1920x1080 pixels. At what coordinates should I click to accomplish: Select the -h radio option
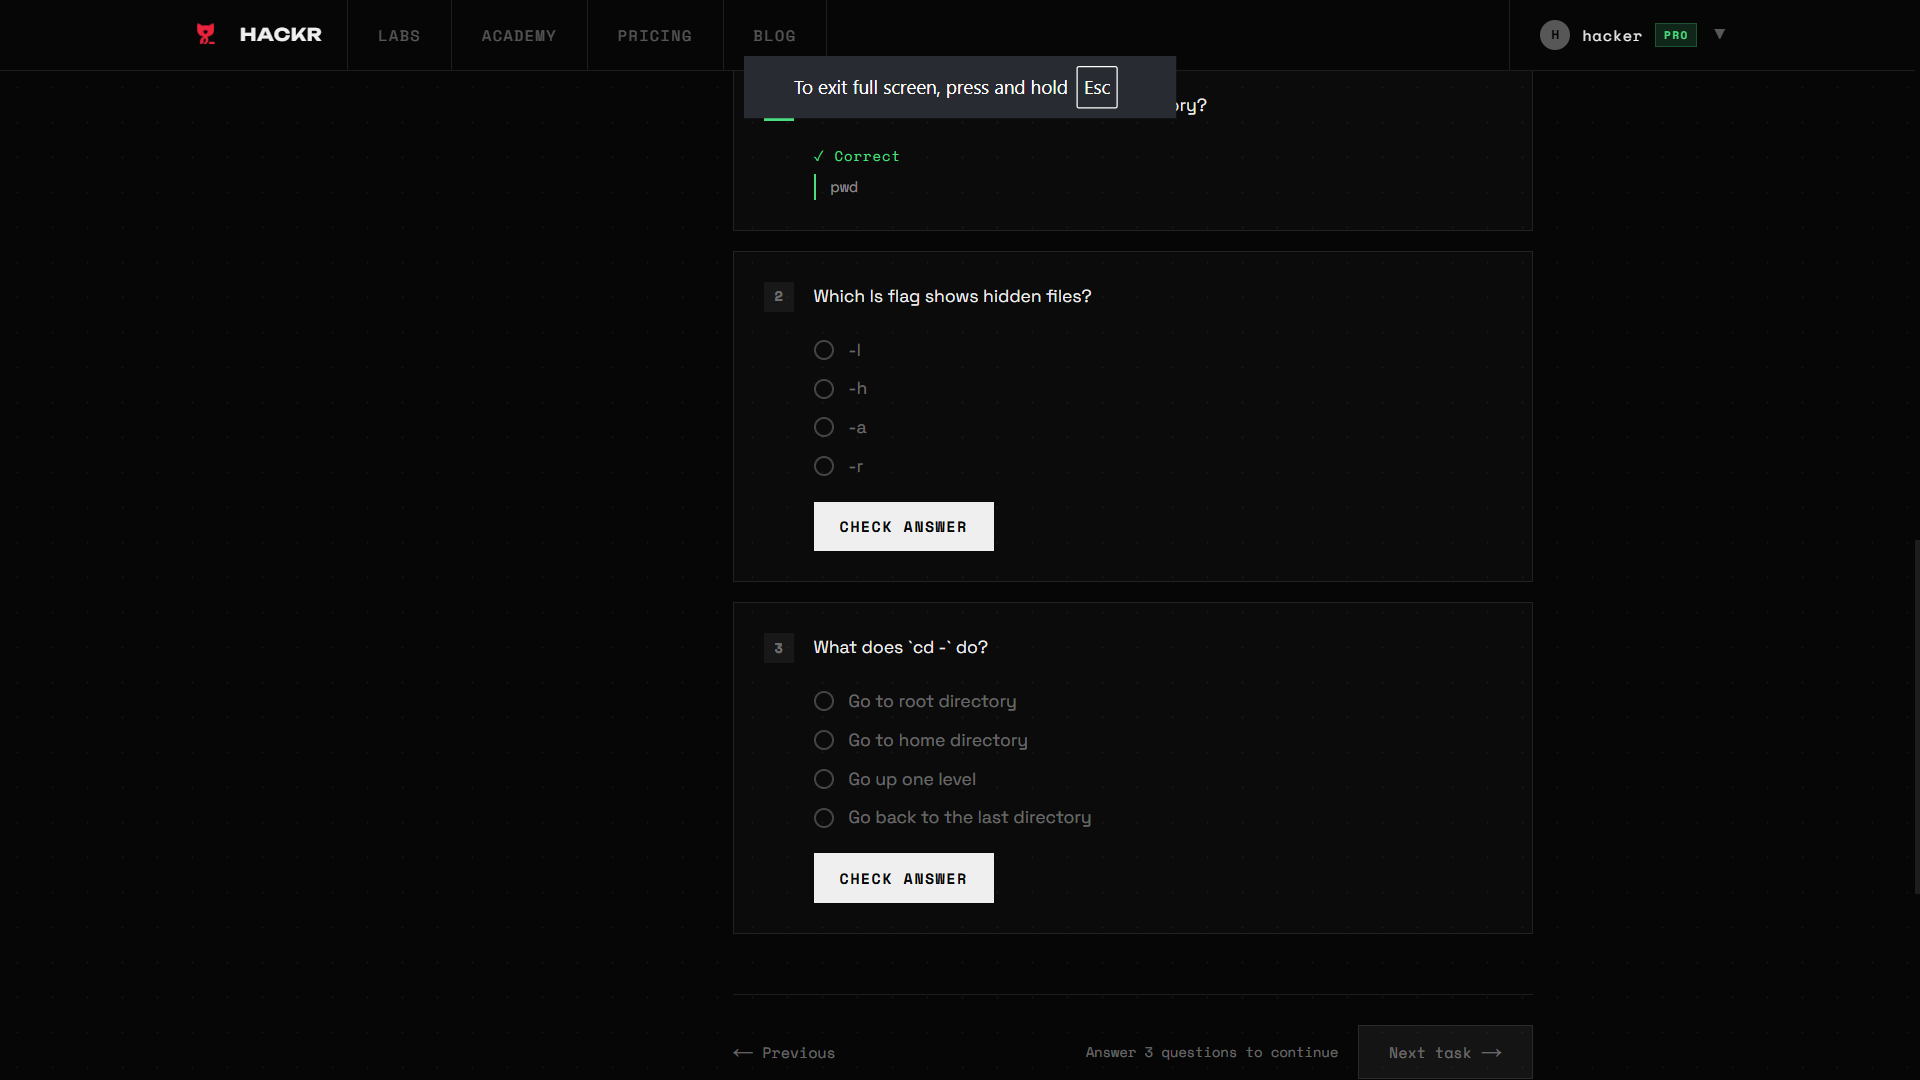pos(824,389)
